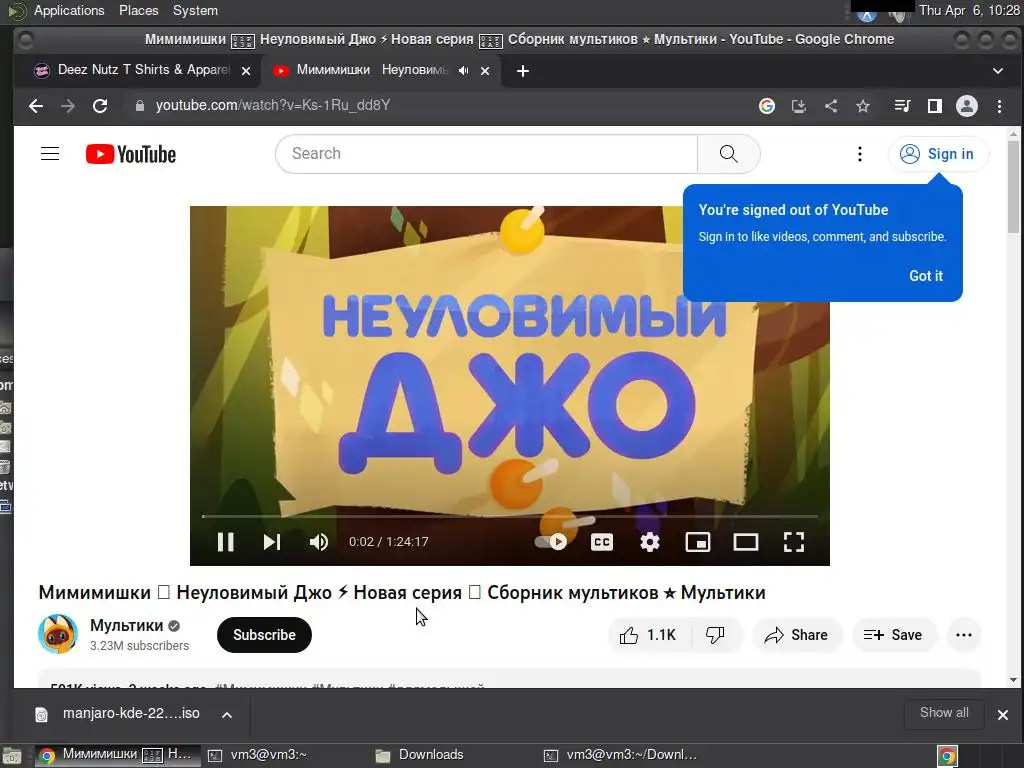Go forward in Chrome
This screenshot has width=1024, height=768.
coord(68,106)
